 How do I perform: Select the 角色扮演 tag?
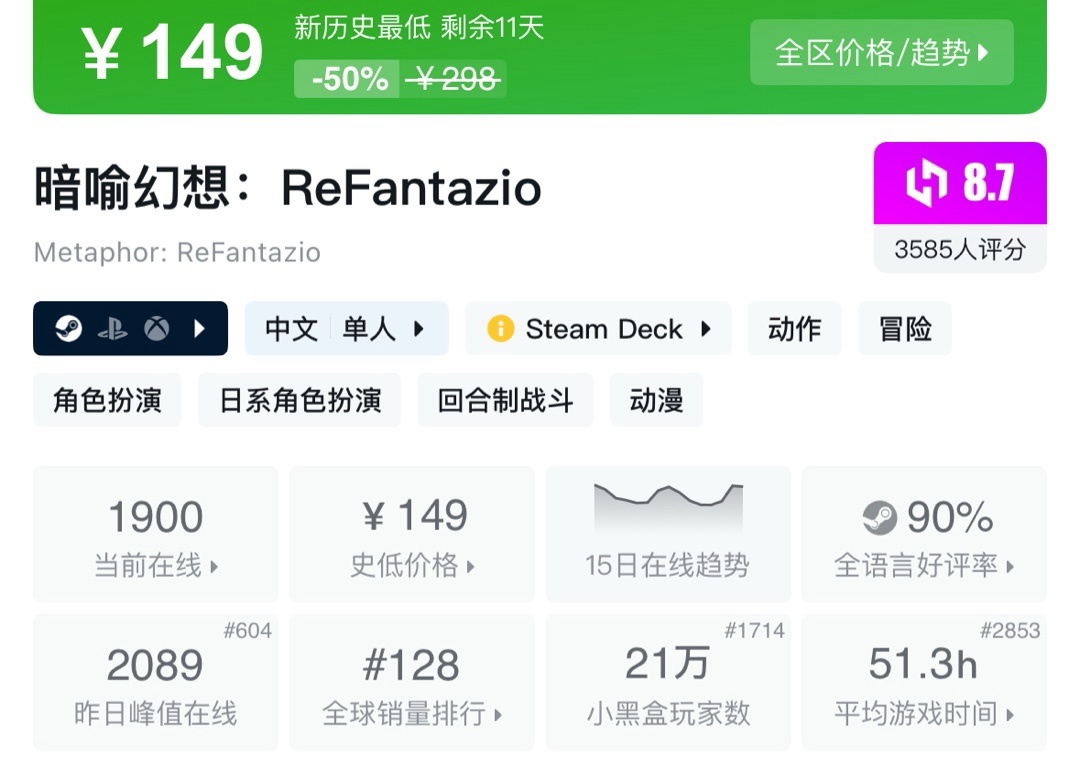(x=107, y=401)
